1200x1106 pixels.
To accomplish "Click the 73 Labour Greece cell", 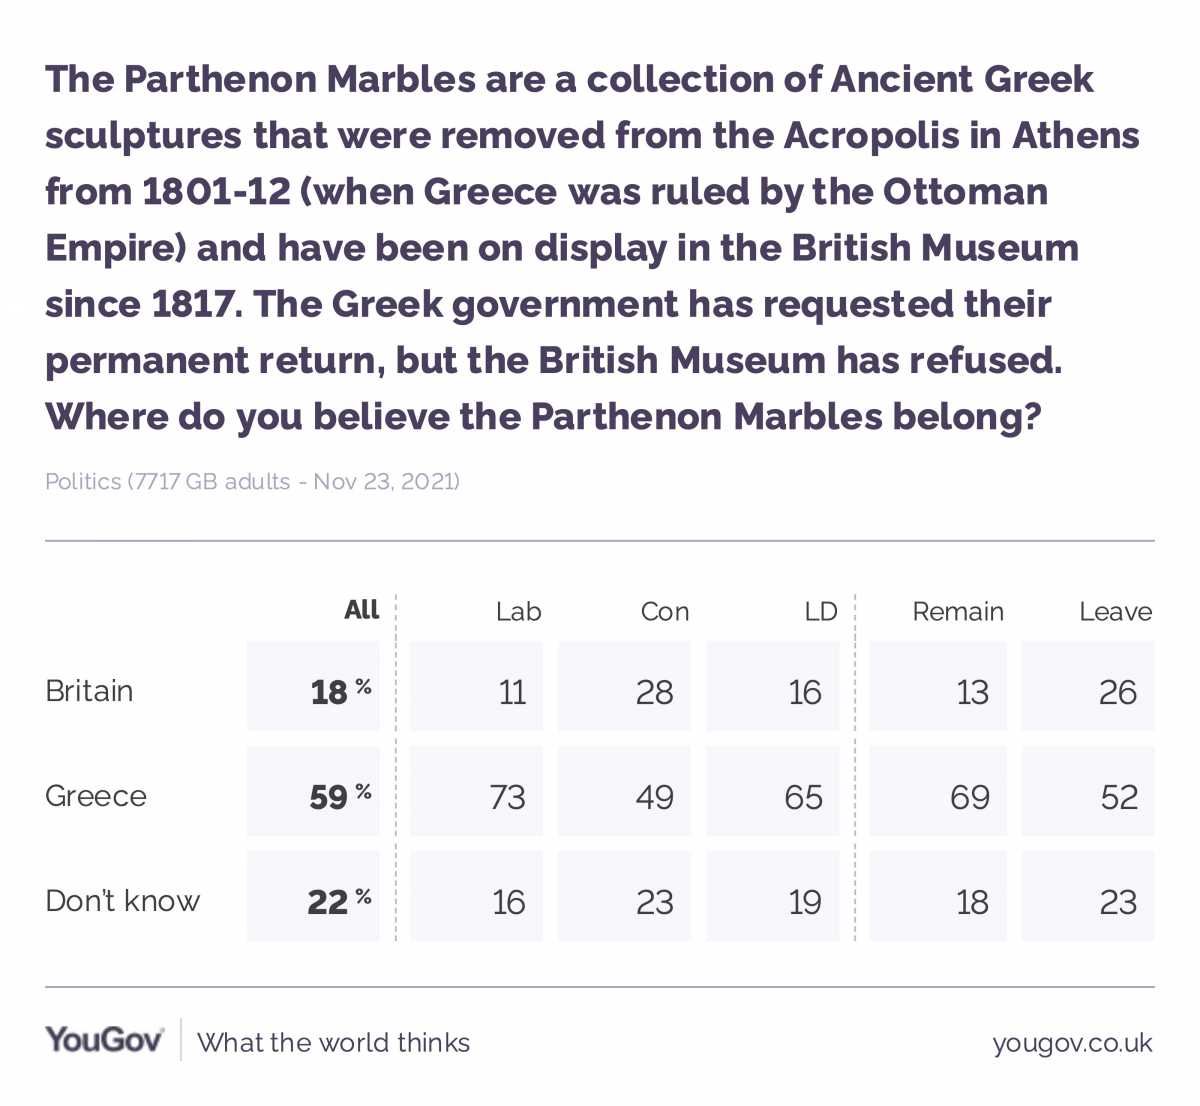I will pos(476,791).
